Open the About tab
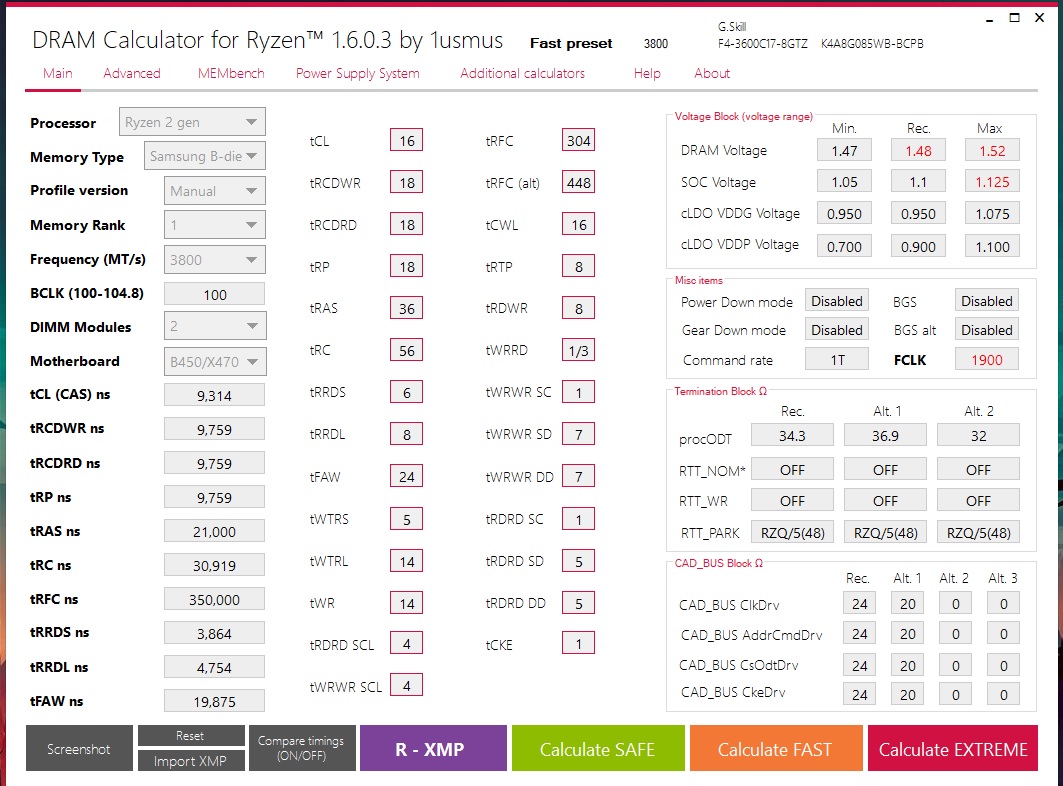 click(712, 73)
